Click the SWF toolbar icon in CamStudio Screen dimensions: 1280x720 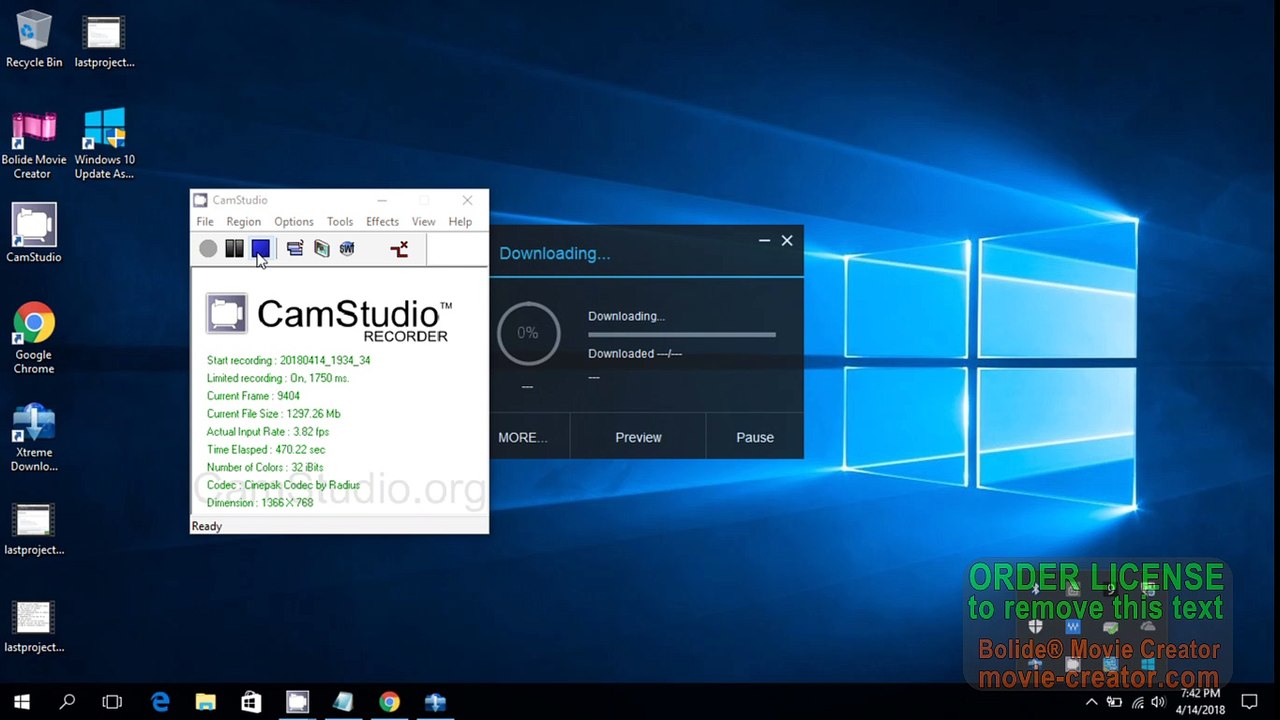pos(347,249)
